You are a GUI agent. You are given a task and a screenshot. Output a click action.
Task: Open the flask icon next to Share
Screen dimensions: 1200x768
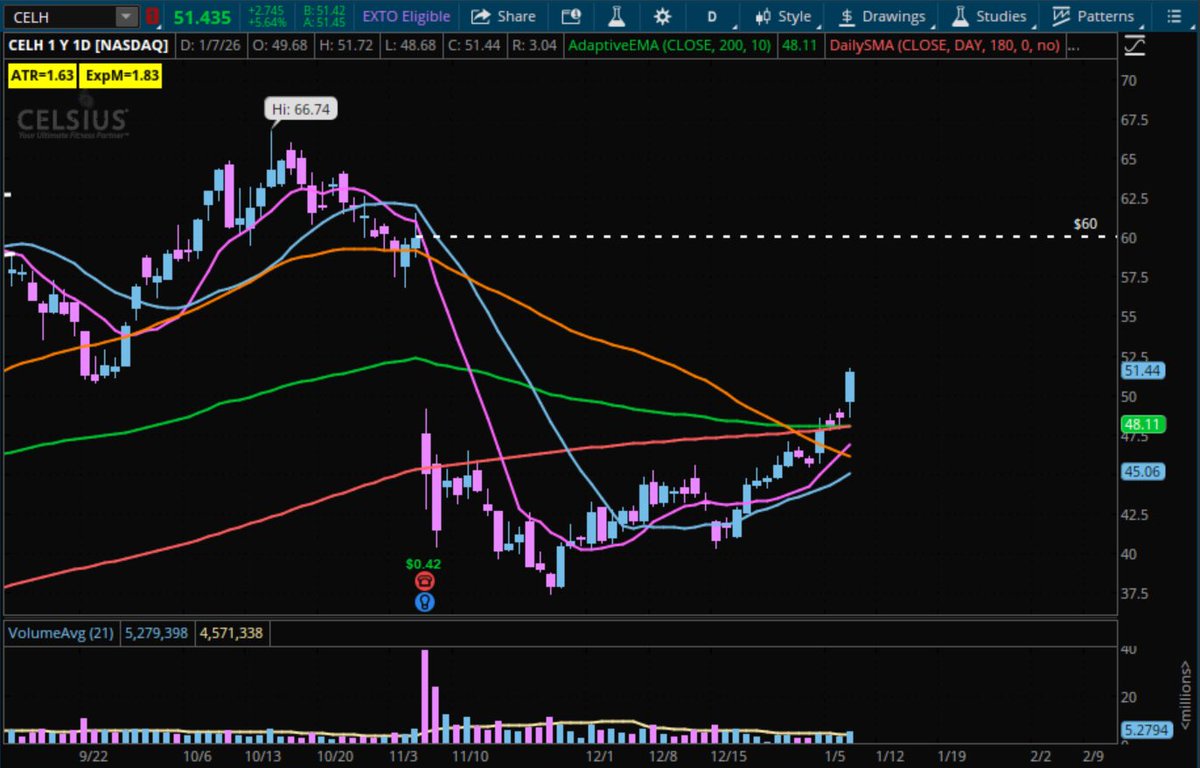616,16
